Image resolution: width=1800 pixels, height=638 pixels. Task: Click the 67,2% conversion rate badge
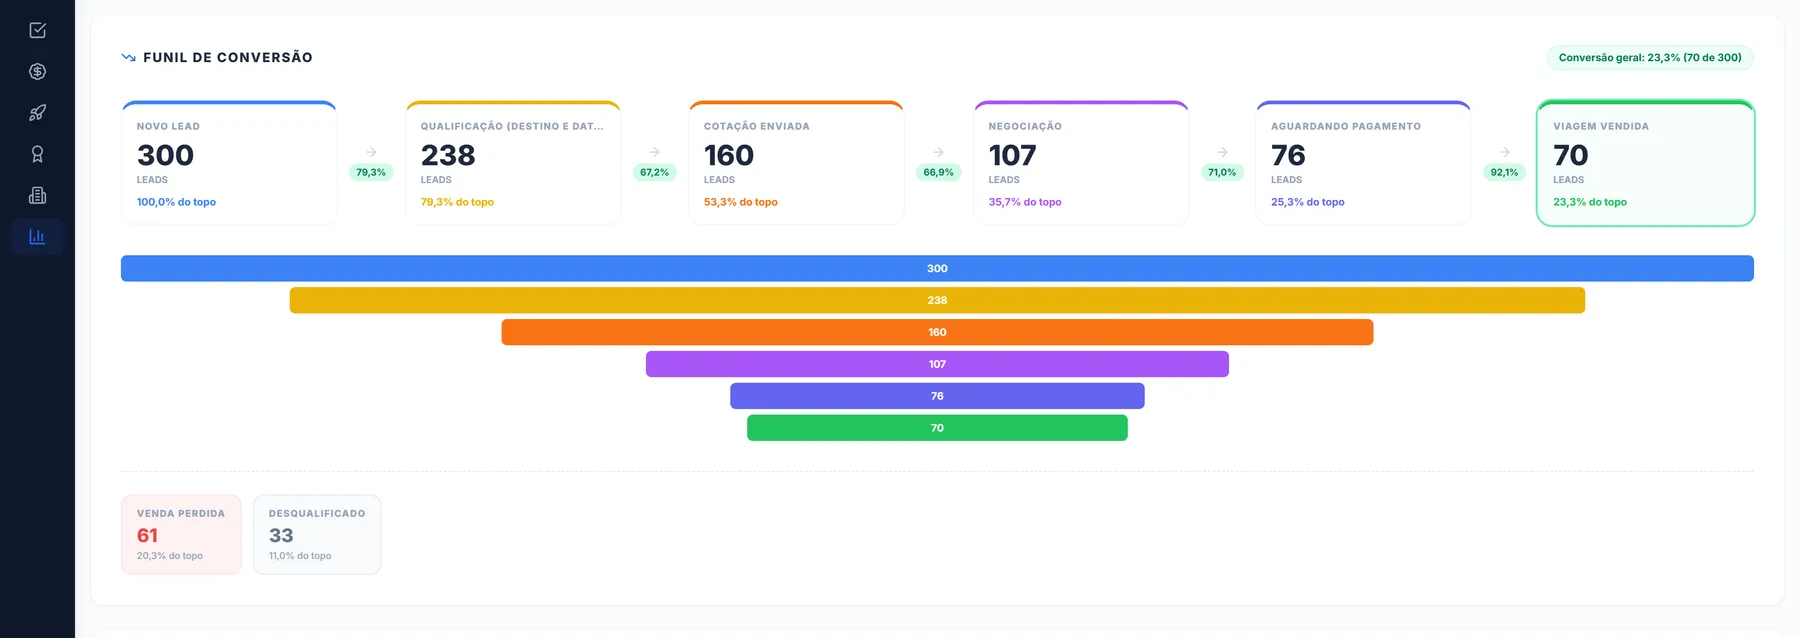pyautogui.click(x=654, y=172)
